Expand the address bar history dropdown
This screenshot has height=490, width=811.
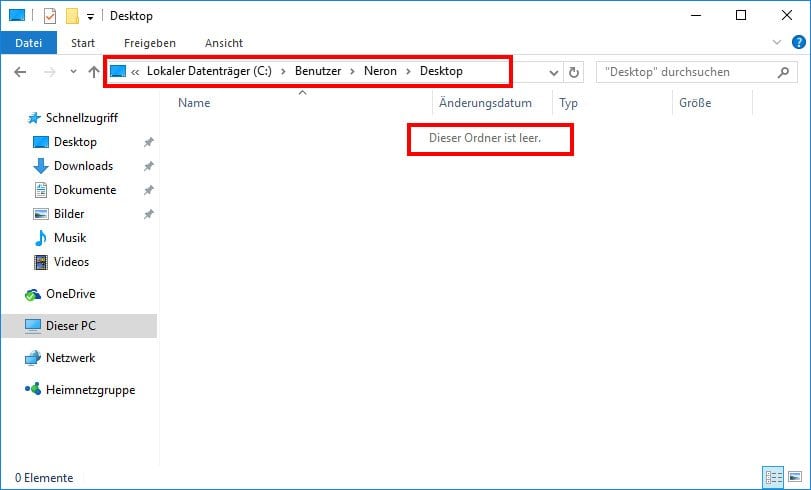555,72
